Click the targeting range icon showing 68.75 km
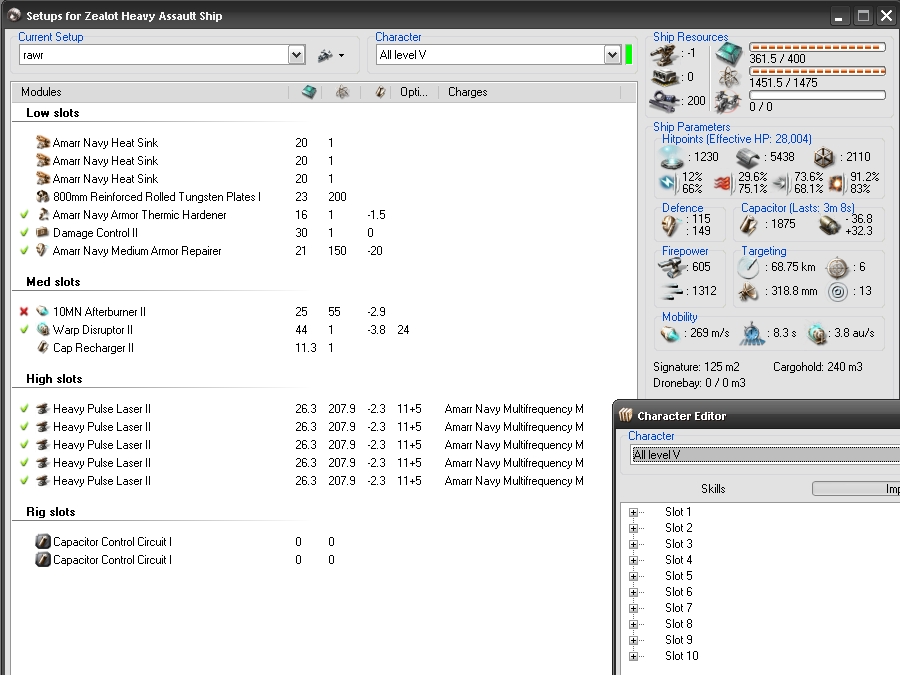 [748, 267]
